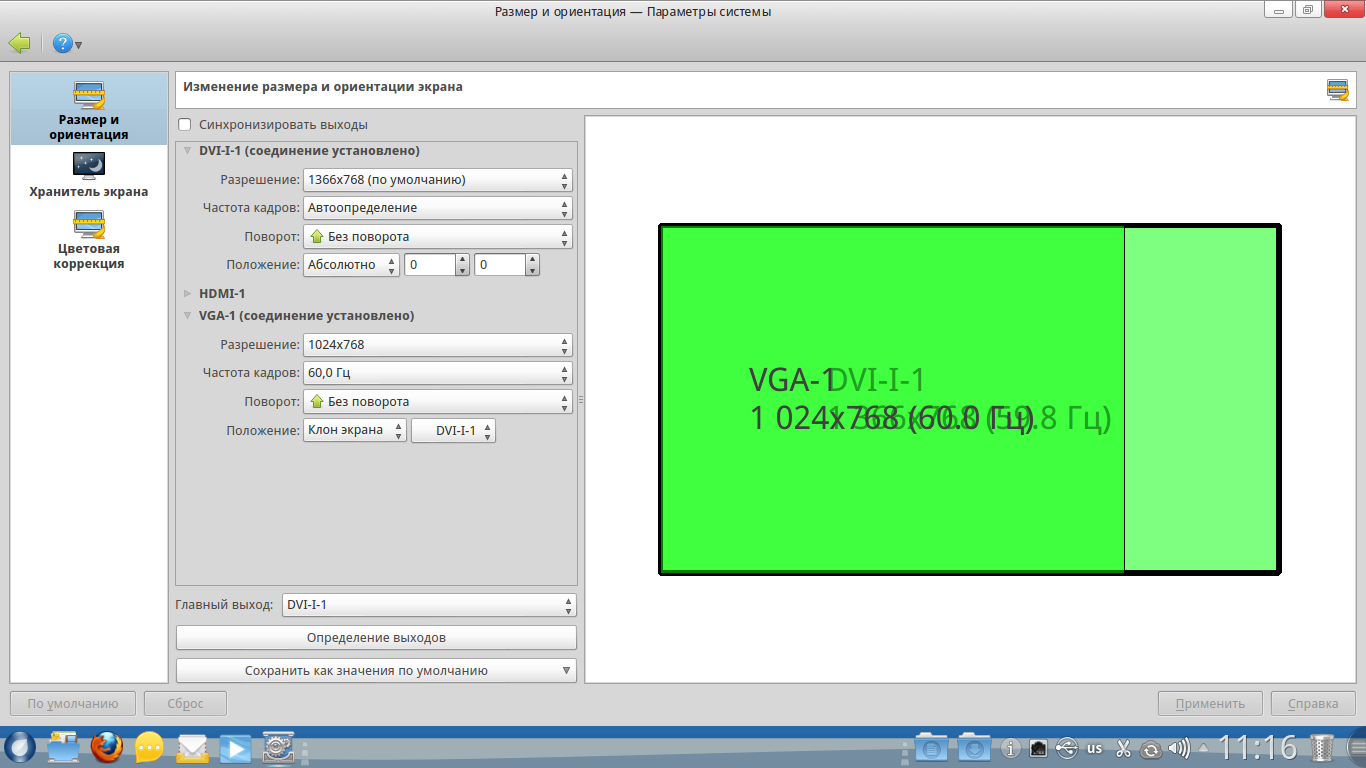Screen dimensions: 1366x768
Task: Click the notifications info tray icon
Action: [x=1011, y=748]
